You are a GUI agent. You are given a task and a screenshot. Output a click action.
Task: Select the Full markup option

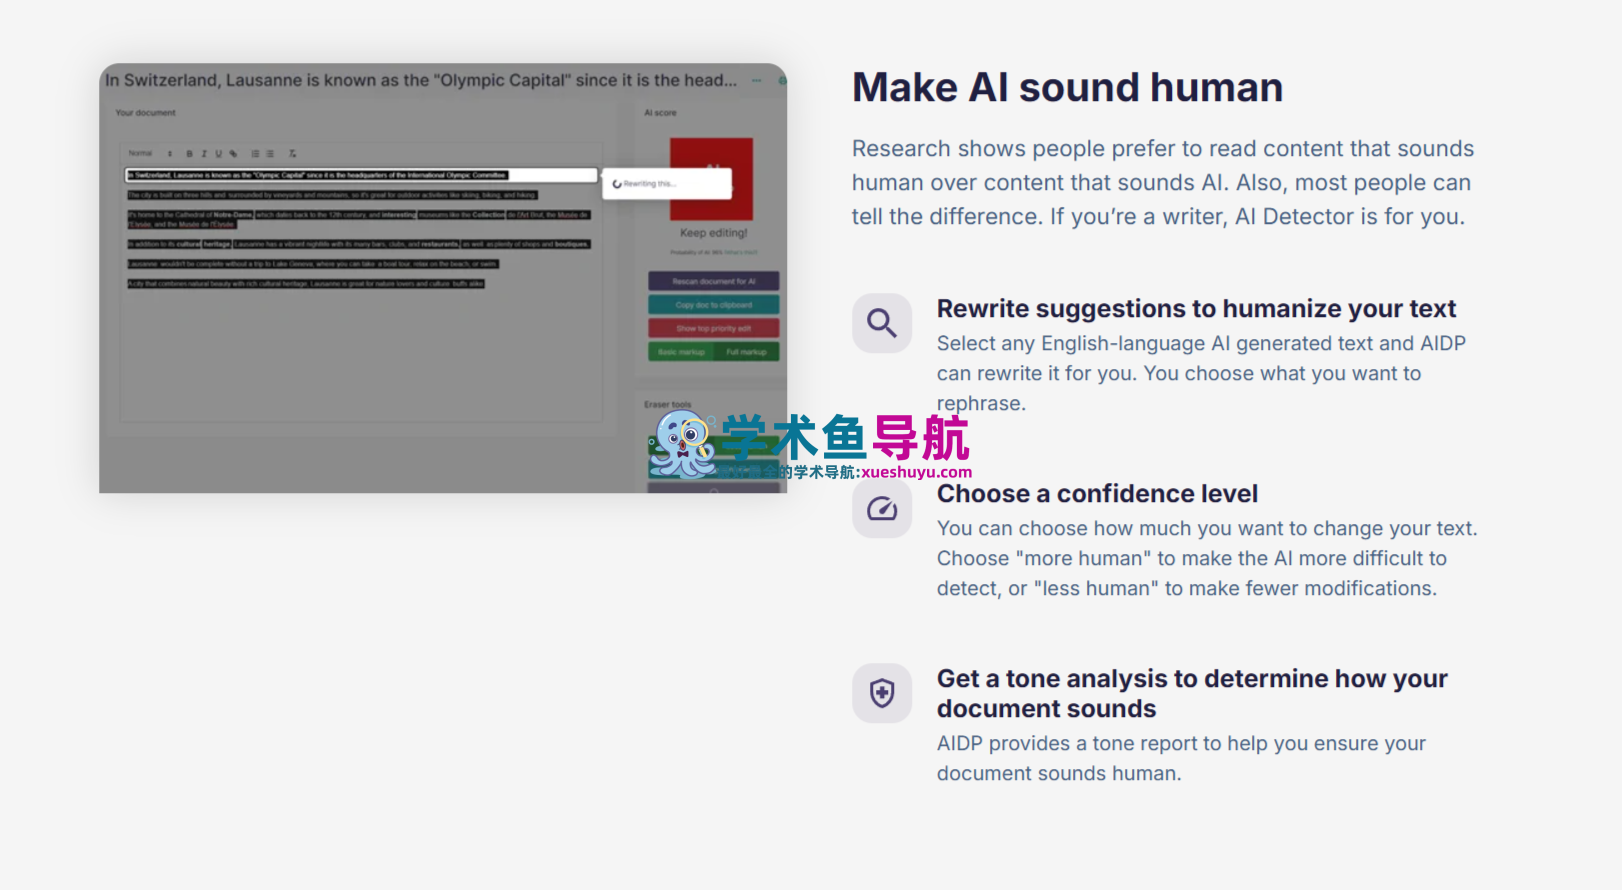click(x=746, y=352)
